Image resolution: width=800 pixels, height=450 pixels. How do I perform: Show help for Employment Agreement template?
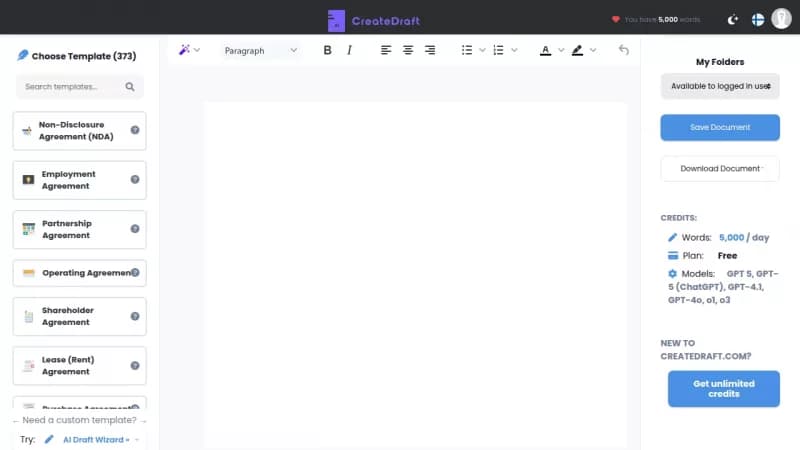coord(135,180)
